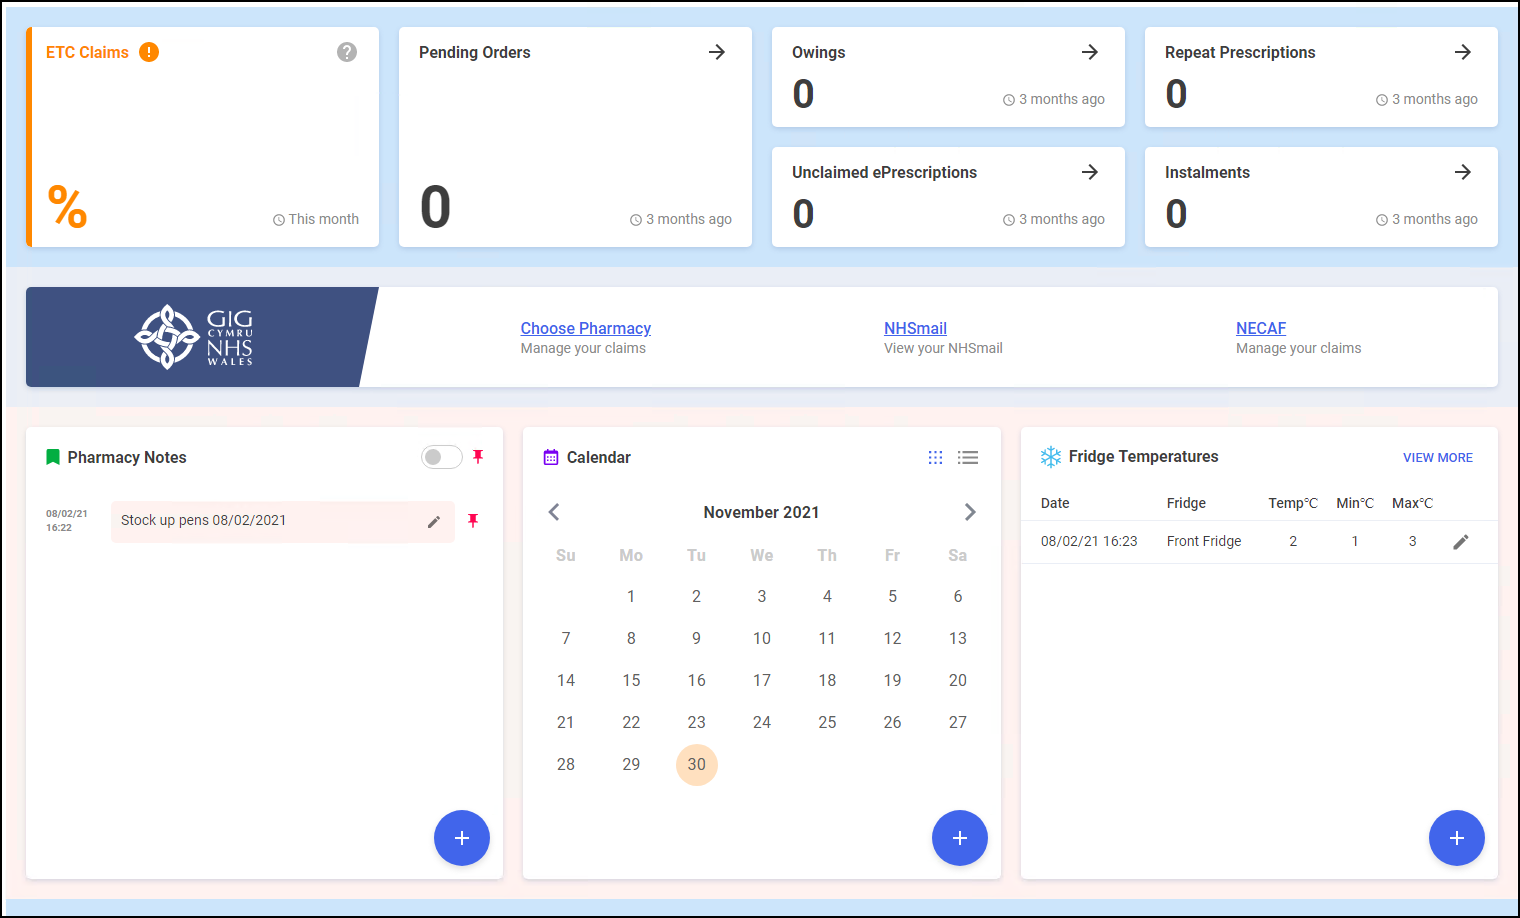Toggle the Pharmacy Notes switch

pyautogui.click(x=441, y=457)
